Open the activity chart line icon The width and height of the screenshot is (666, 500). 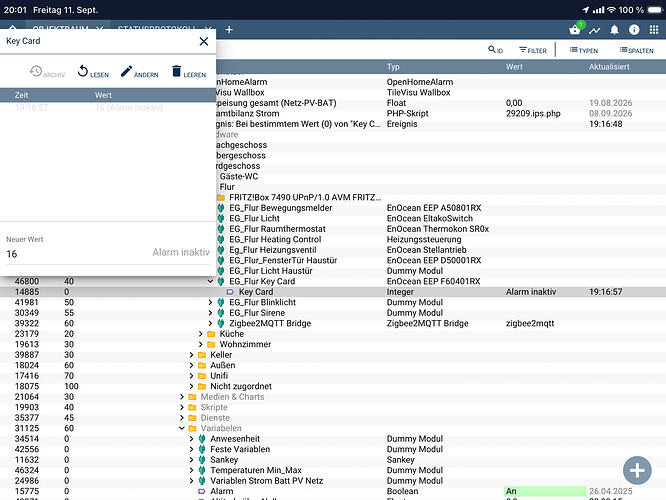coord(594,30)
